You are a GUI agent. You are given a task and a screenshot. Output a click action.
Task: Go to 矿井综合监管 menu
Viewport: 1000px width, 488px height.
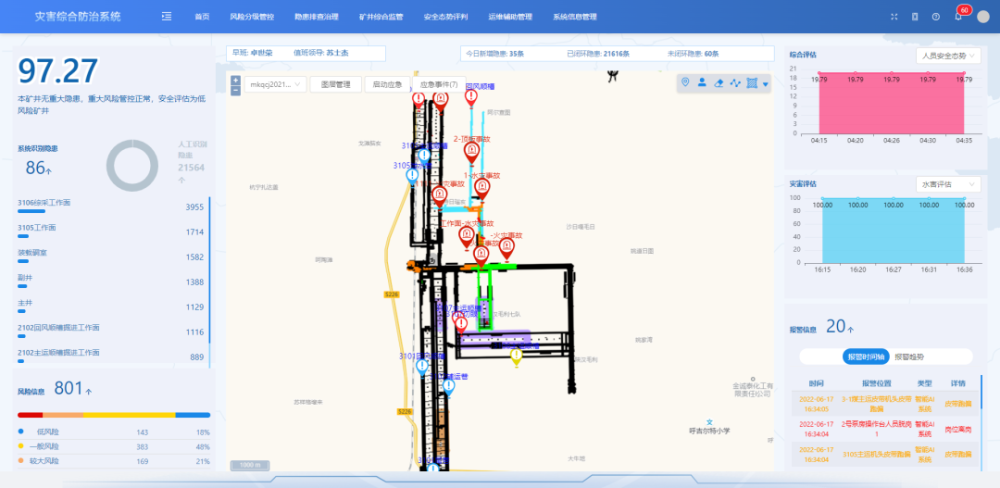[381, 17]
